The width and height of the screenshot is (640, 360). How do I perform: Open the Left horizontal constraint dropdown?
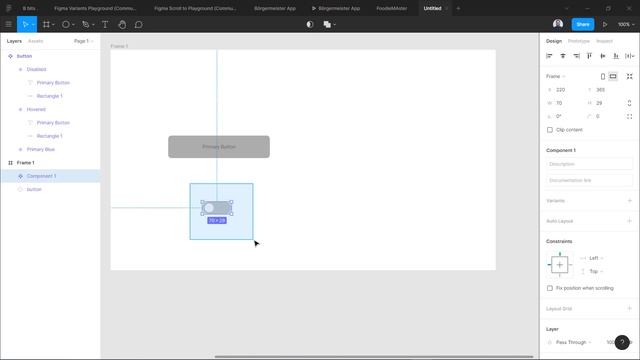(596, 258)
